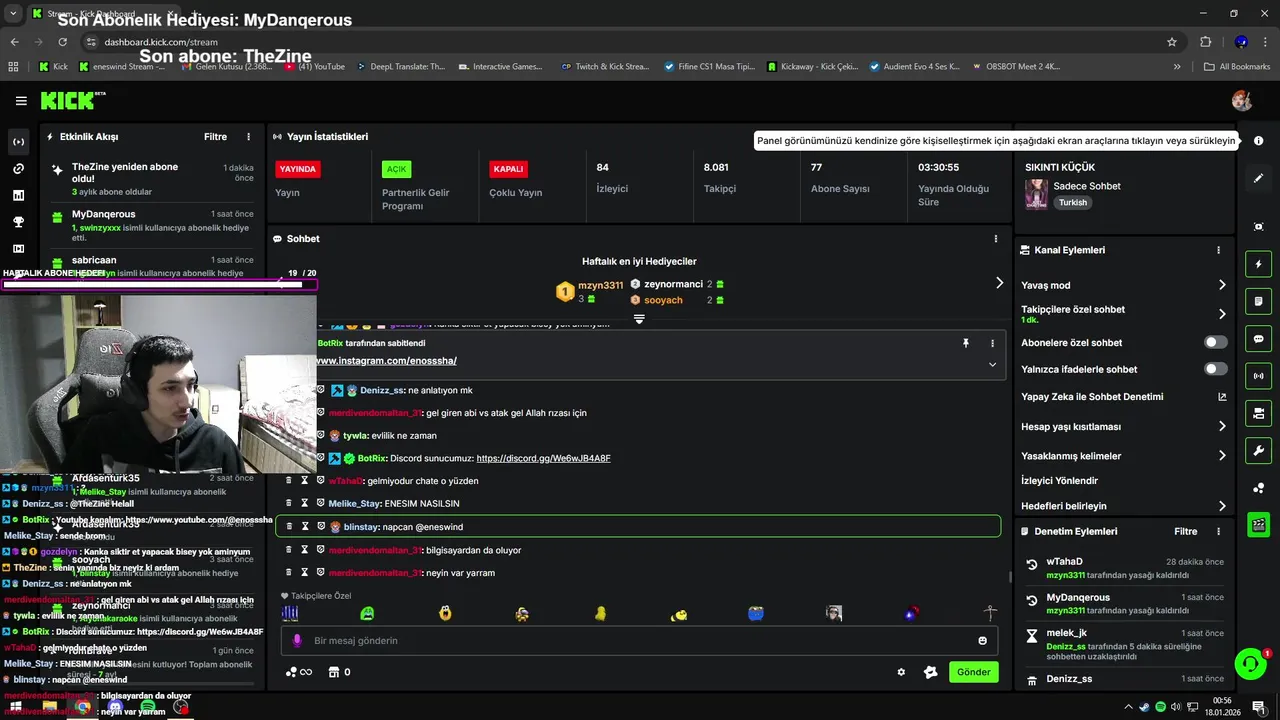The height and width of the screenshot is (720, 1280).
Task: Open Denetim Eylemleri three-dot menu
Action: 1218,532
